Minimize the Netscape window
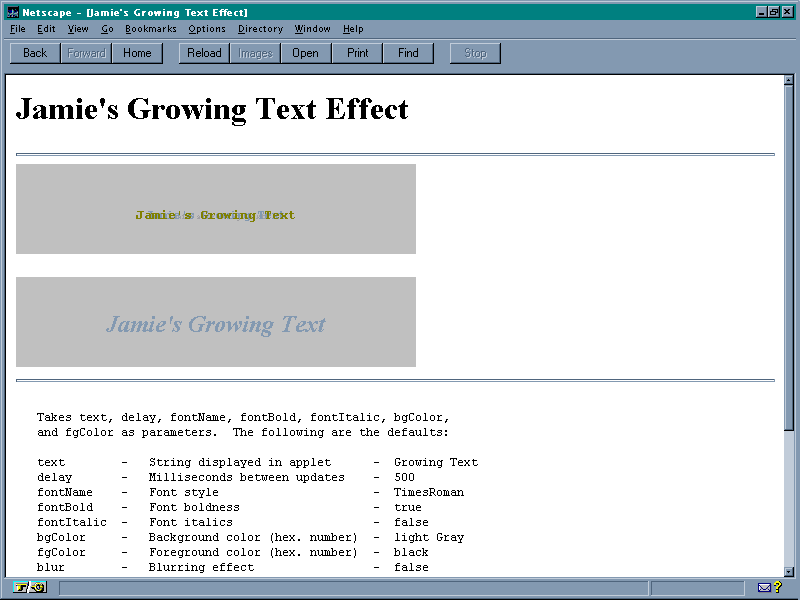The height and width of the screenshot is (600, 800). coord(762,11)
